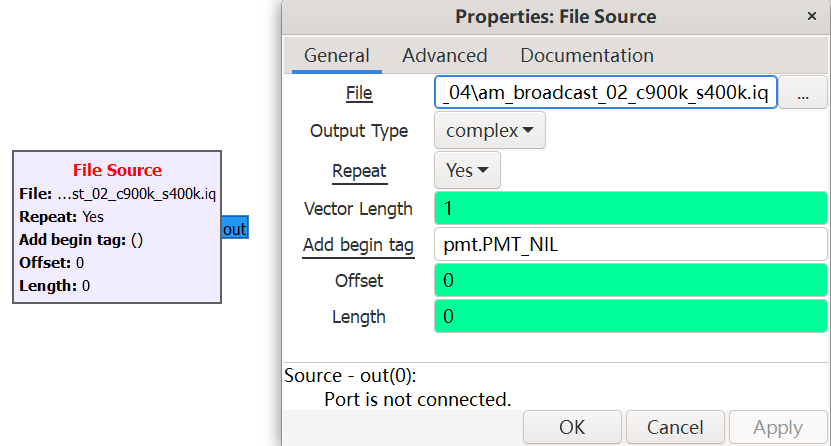The width and height of the screenshot is (831, 446).
Task: Select the Offset value field
Action: pos(630,281)
